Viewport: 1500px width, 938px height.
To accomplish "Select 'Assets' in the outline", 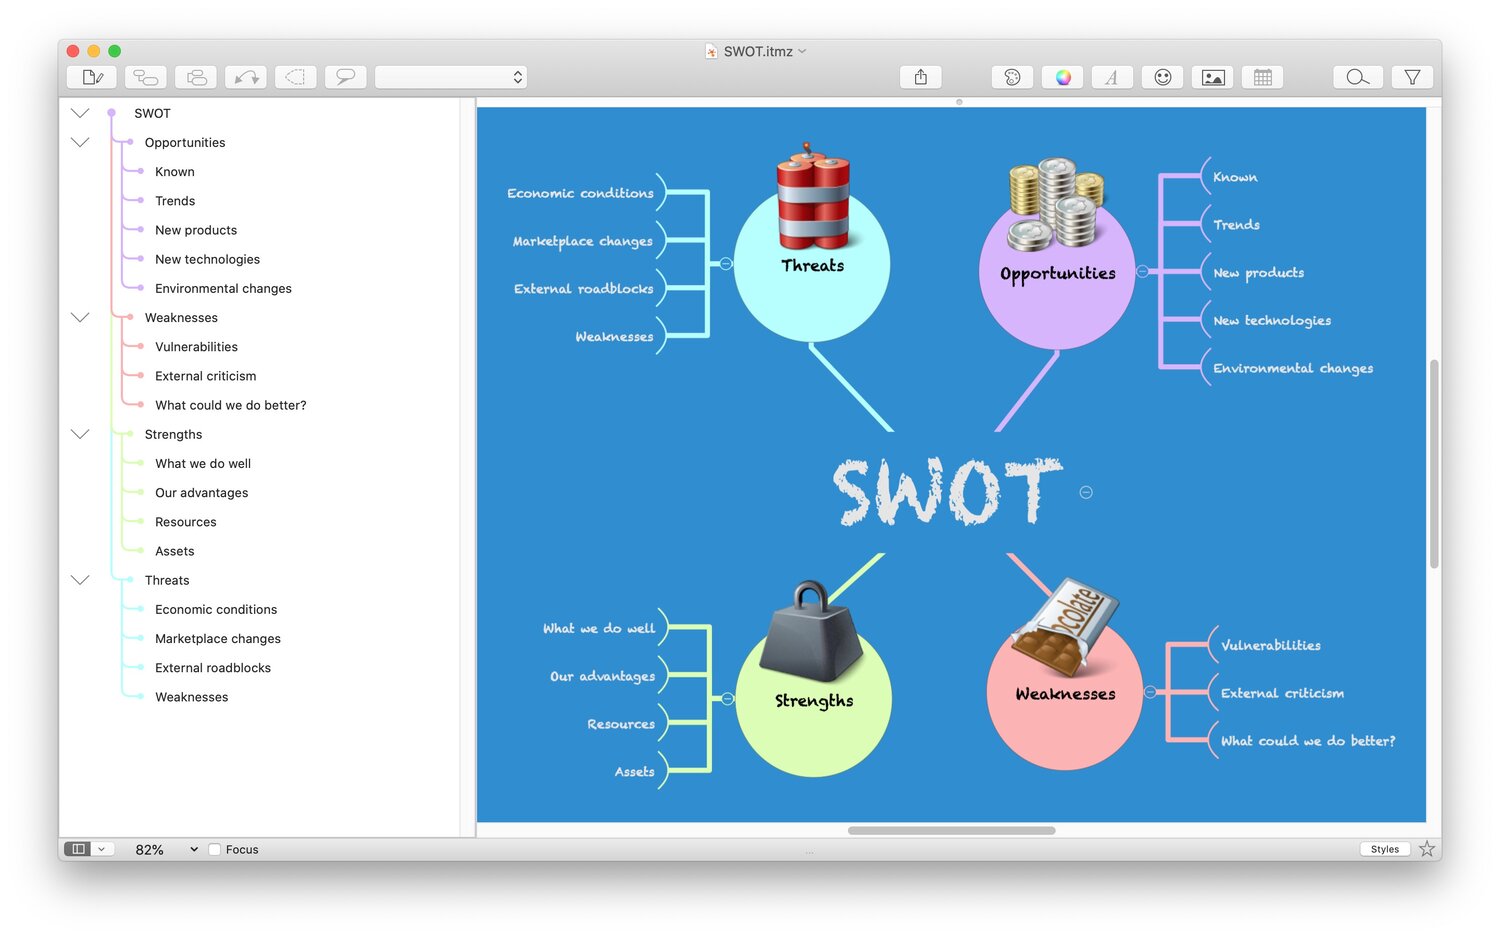I will coord(174,551).
